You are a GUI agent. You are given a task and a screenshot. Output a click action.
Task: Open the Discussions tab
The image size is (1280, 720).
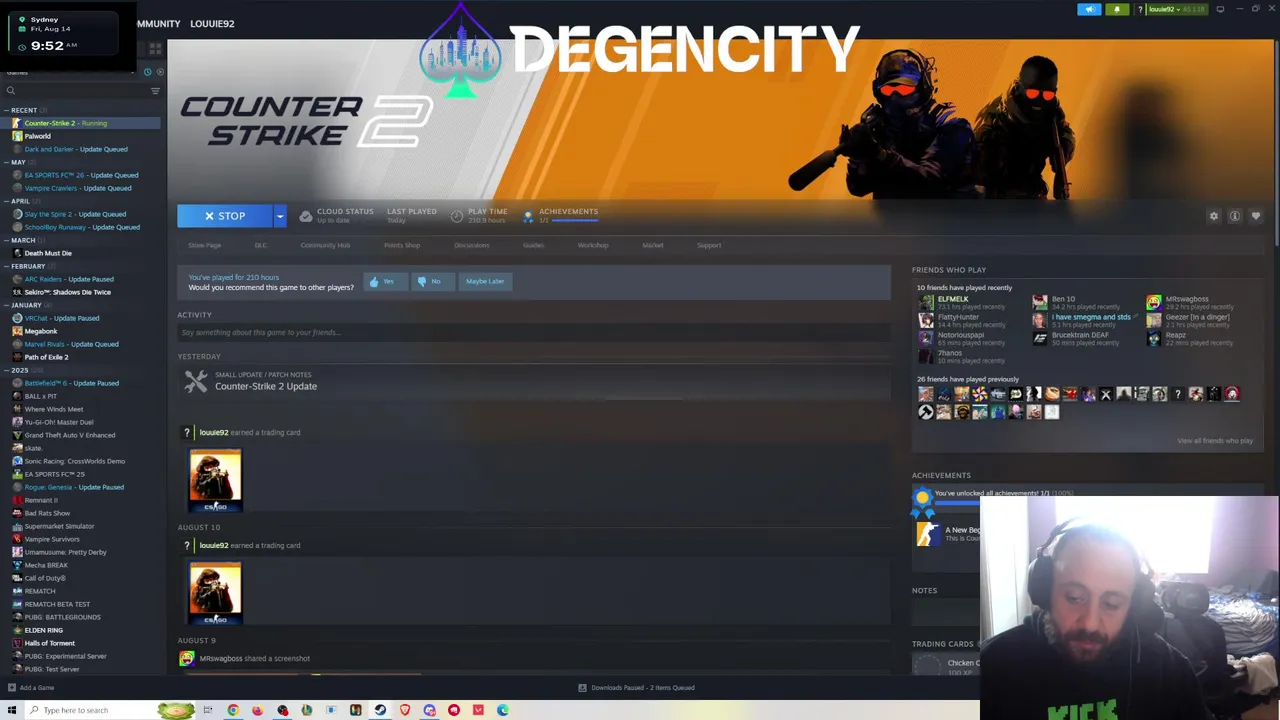tap(472, 245)
